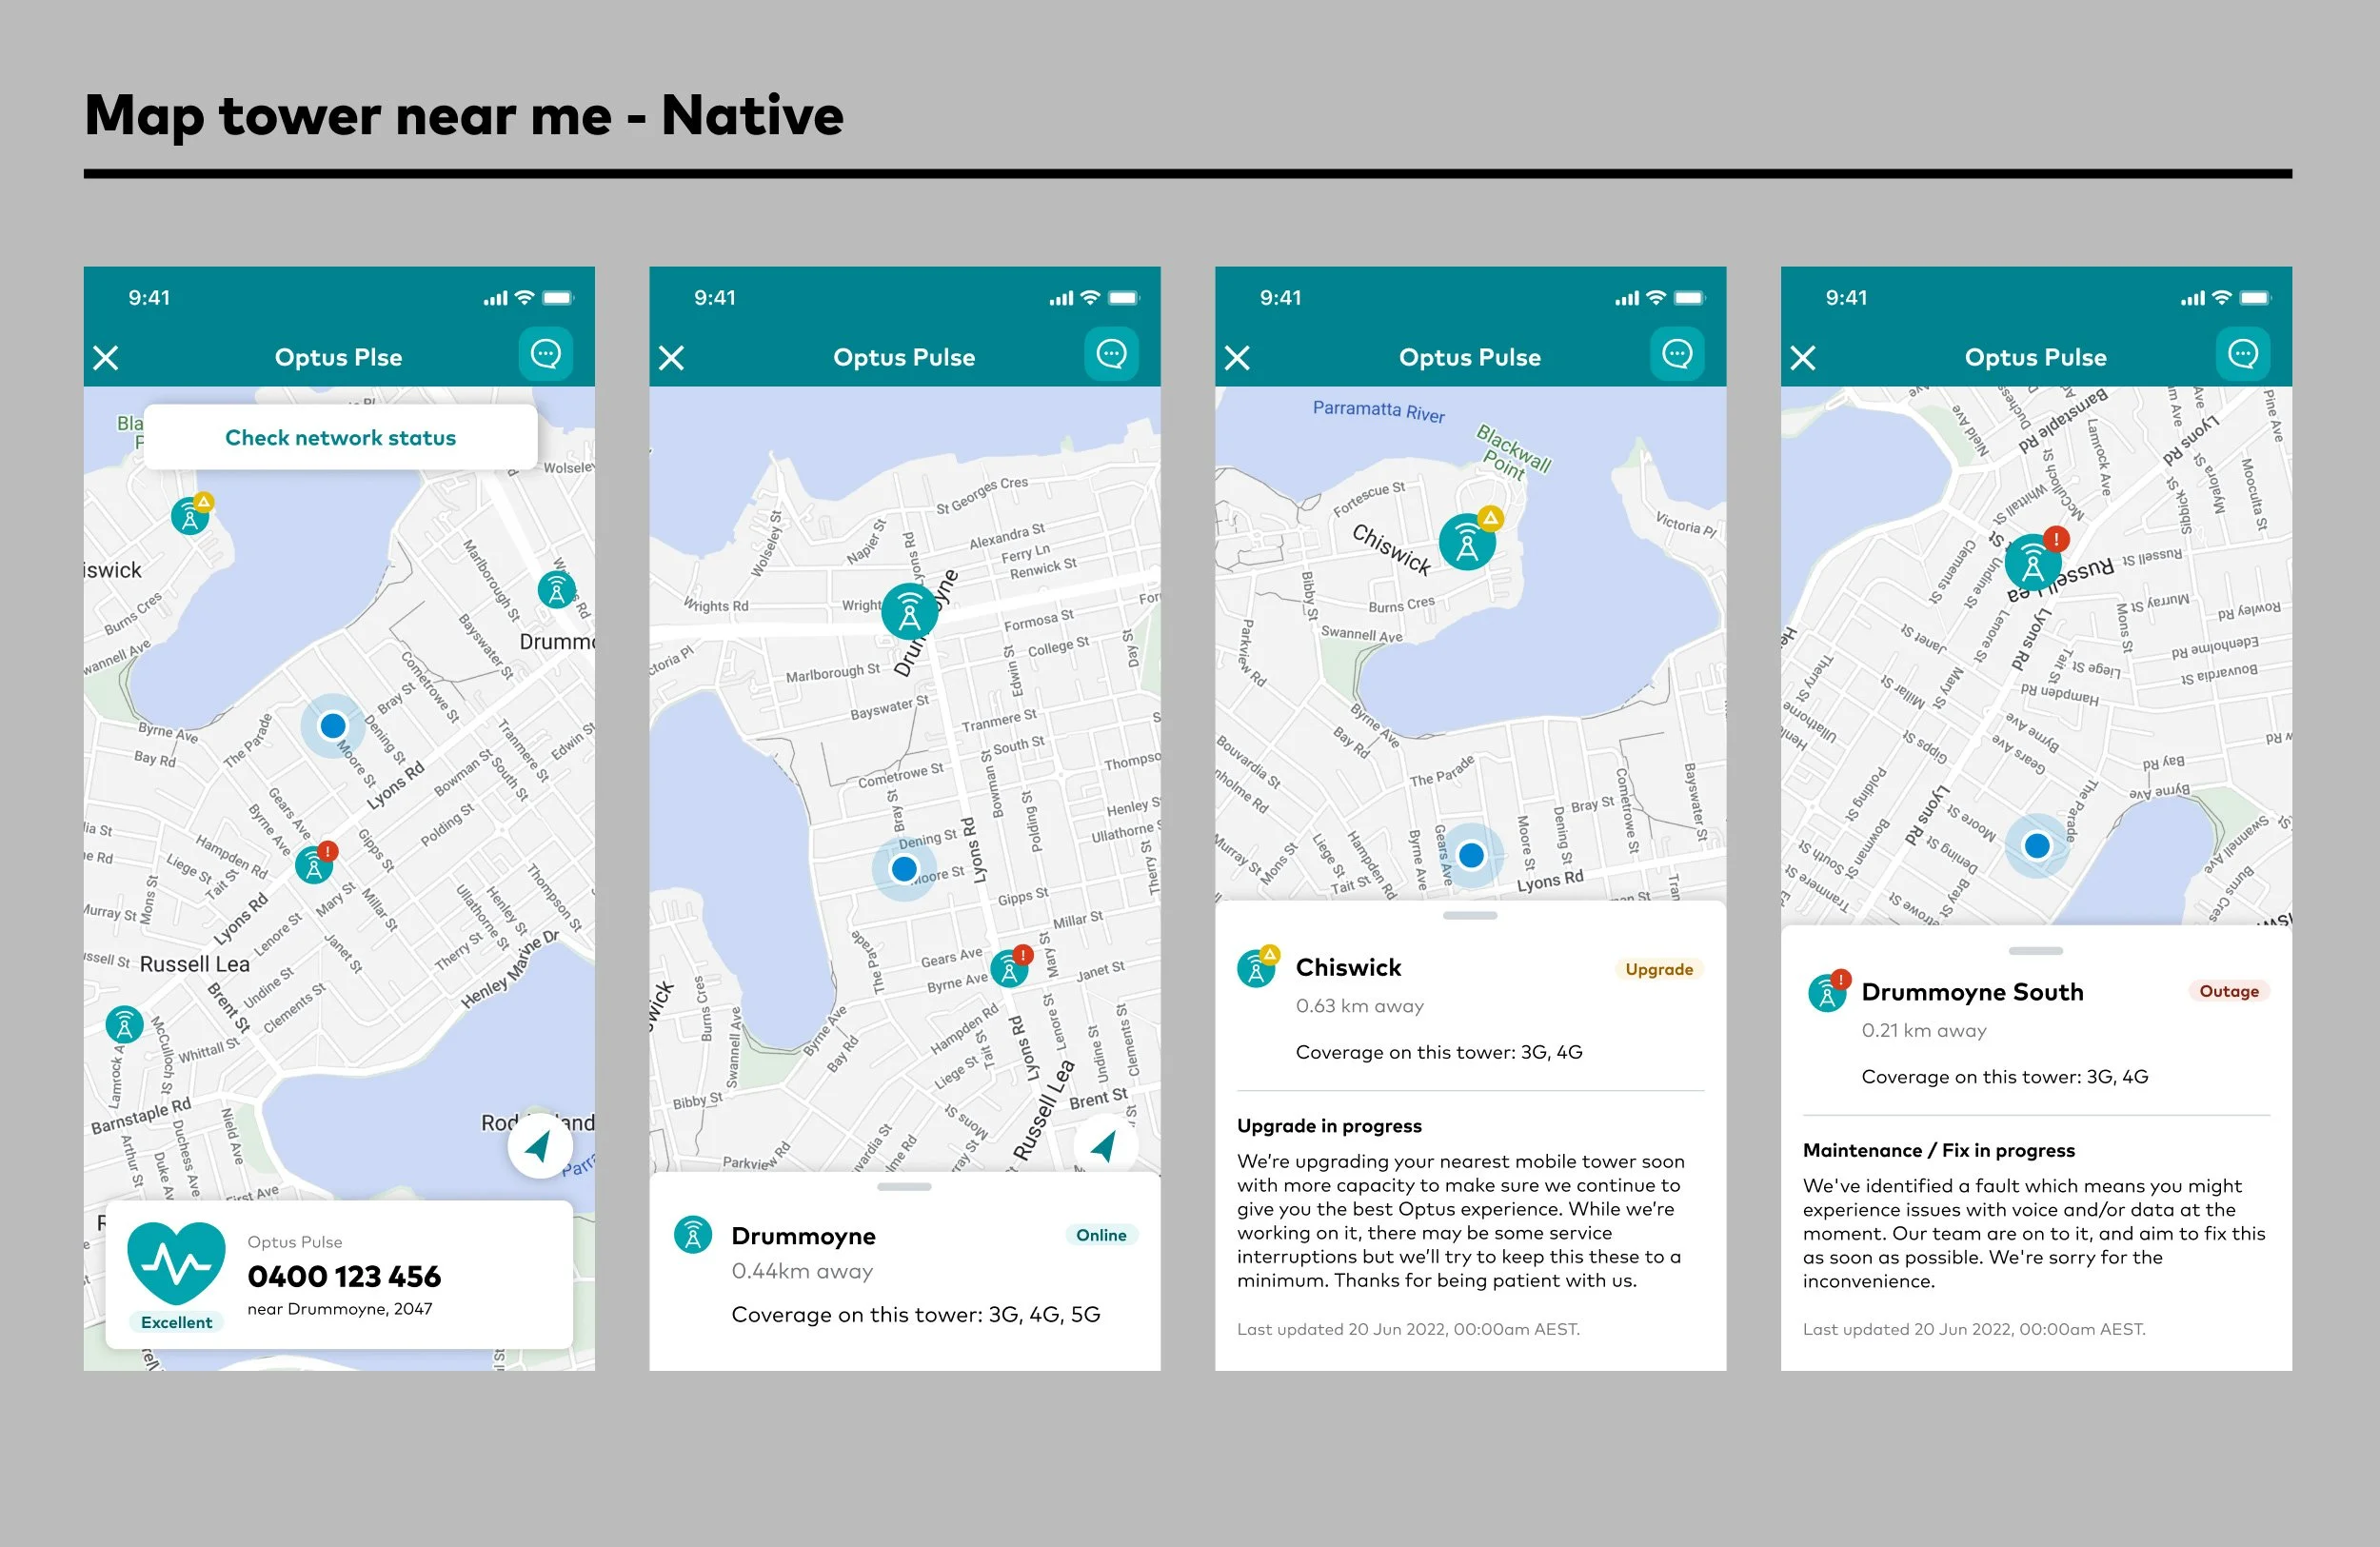
Task: Select large Drummoyne tower marker on second map
Action: point(910,612)
